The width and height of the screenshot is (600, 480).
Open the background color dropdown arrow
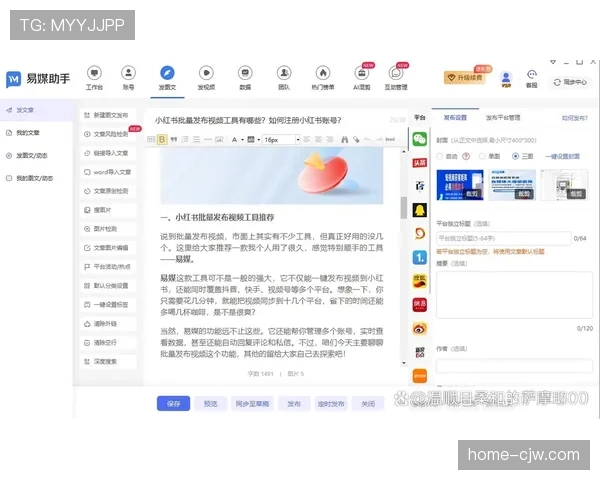pos(259,140)
